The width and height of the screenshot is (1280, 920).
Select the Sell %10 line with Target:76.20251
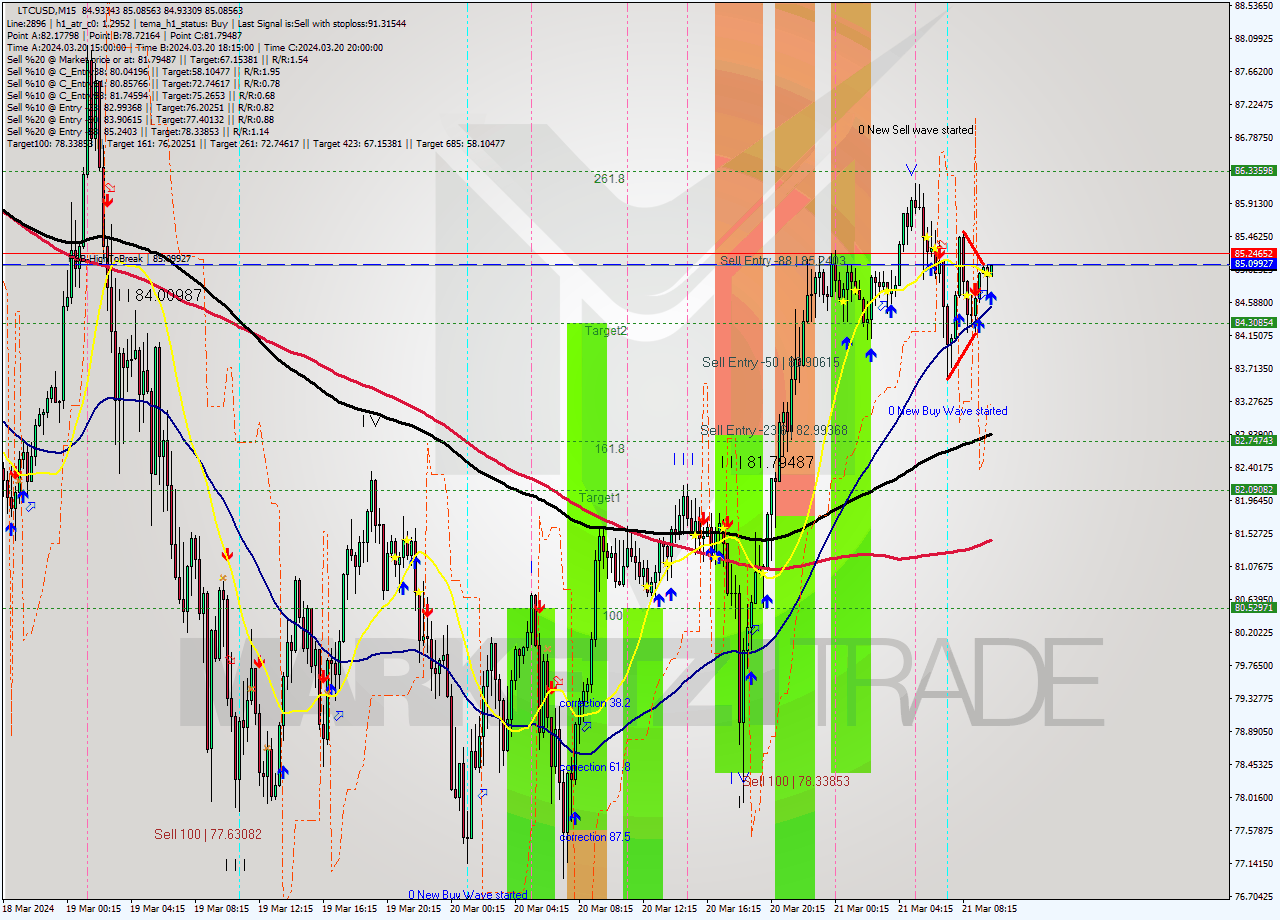tap(140, 107)
